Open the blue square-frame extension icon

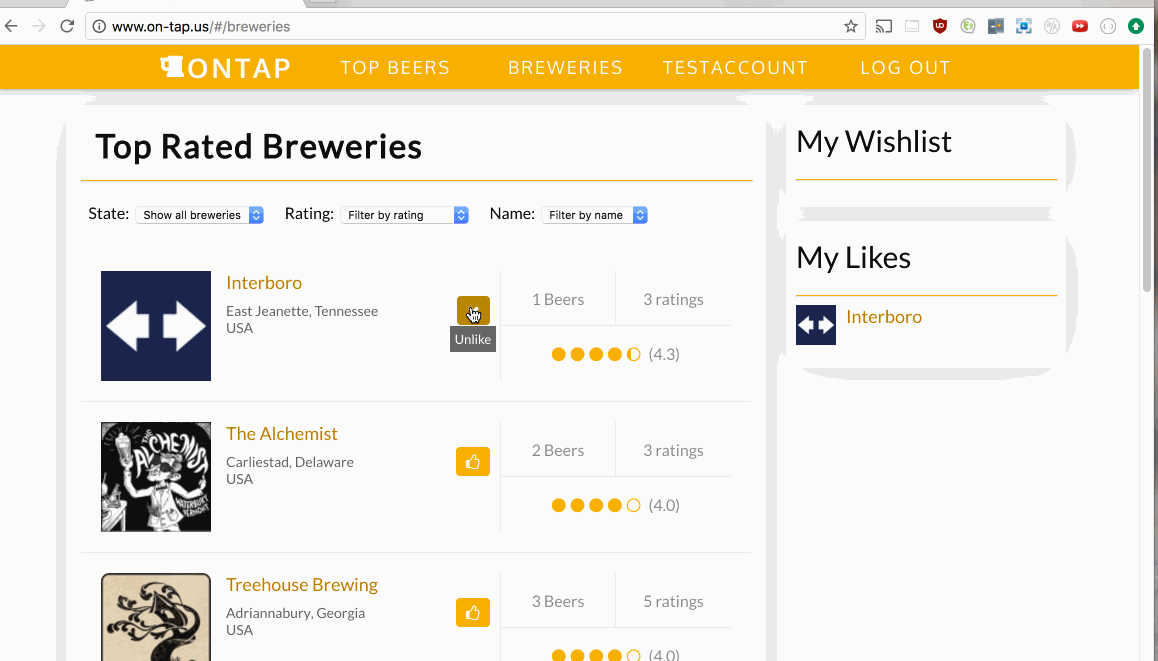point(1024,27)
